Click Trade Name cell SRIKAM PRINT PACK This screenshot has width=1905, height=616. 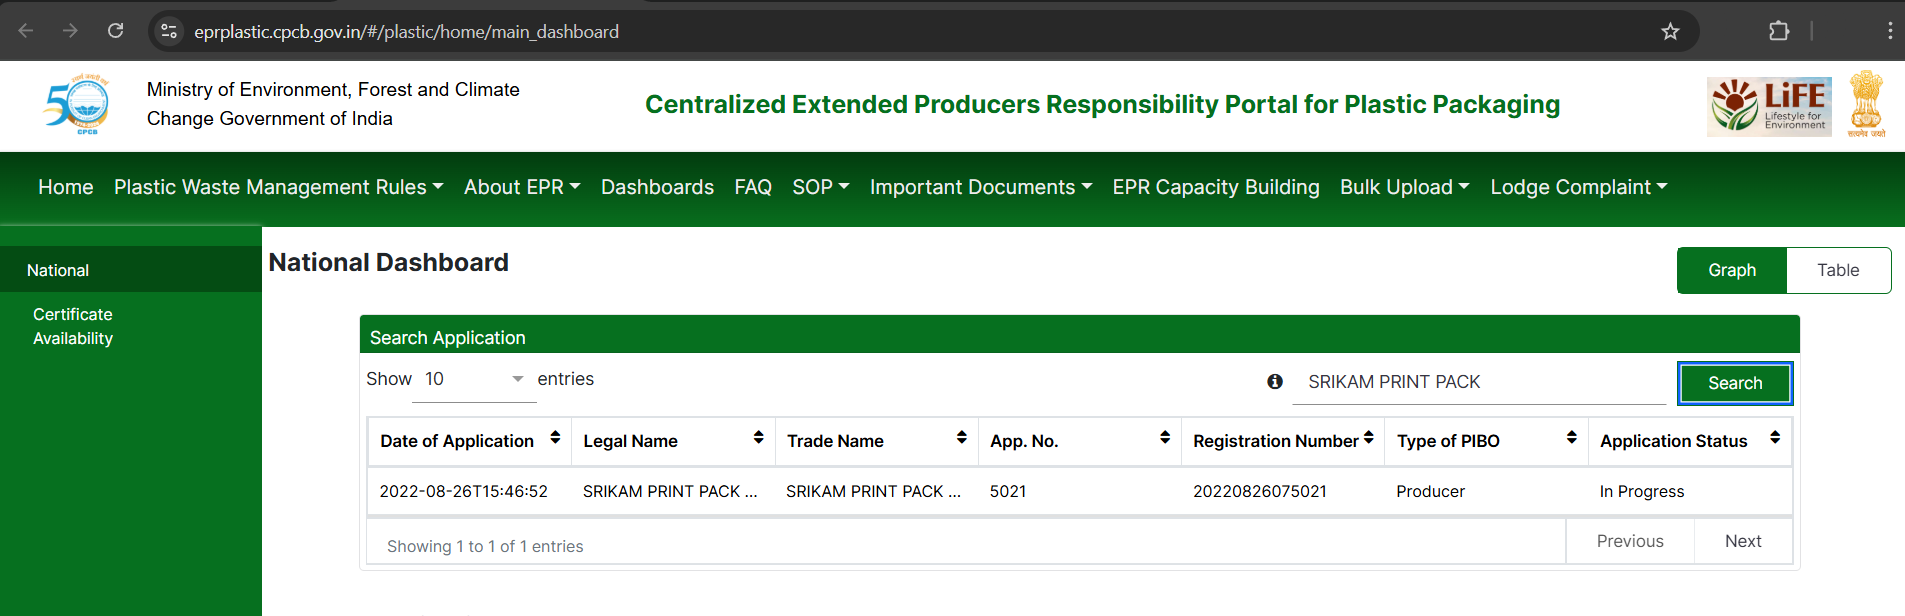pyautogui.click(x=873, y=491)
